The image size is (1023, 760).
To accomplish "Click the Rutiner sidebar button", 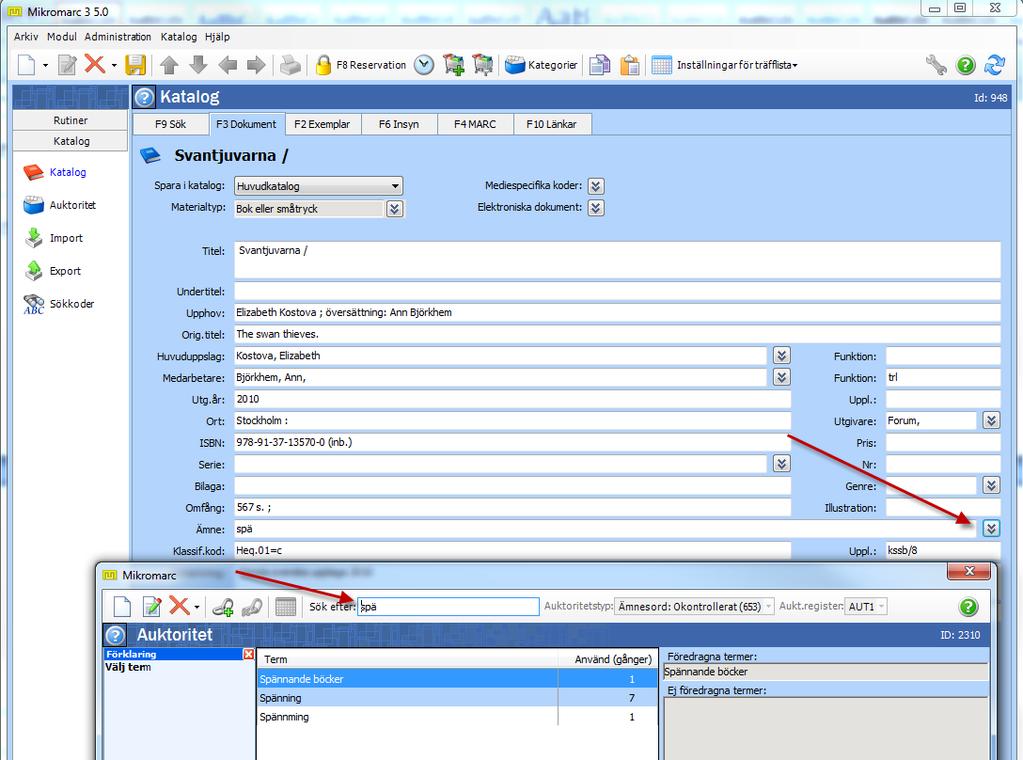I will (70, 120).
